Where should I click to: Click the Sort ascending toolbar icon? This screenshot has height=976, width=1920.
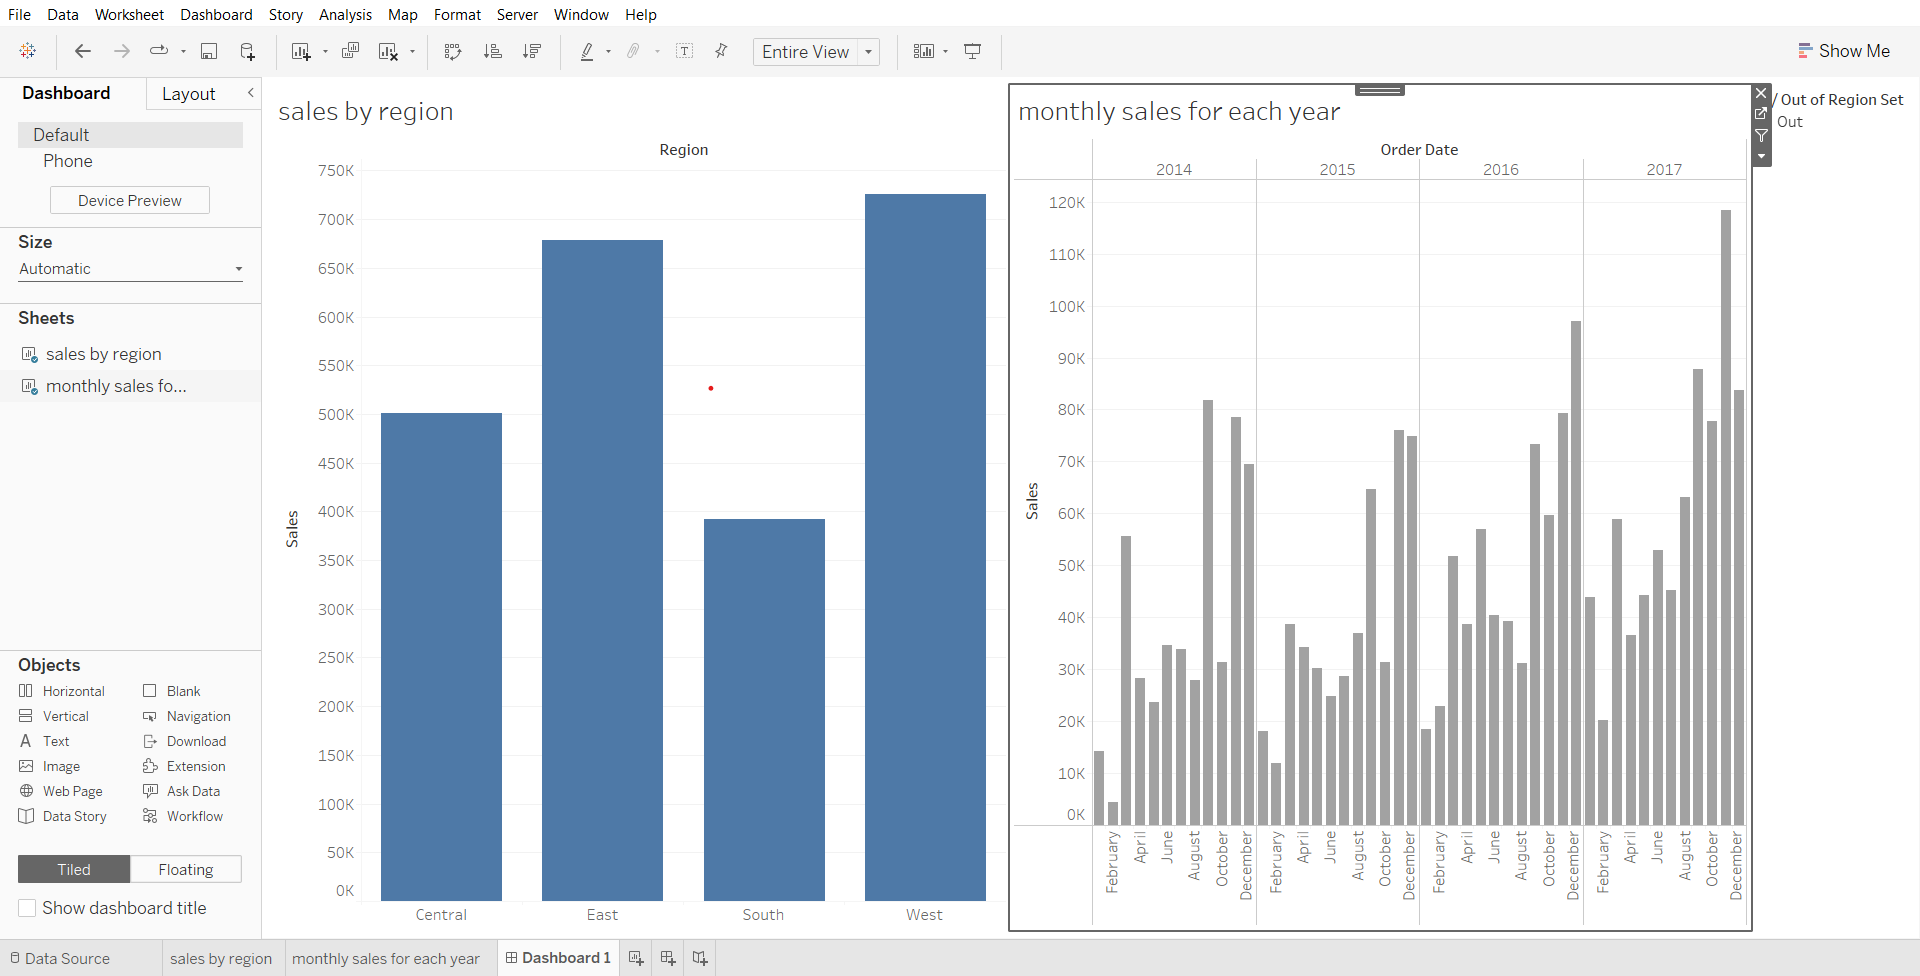pyautogui.click(x=492, y=51)
